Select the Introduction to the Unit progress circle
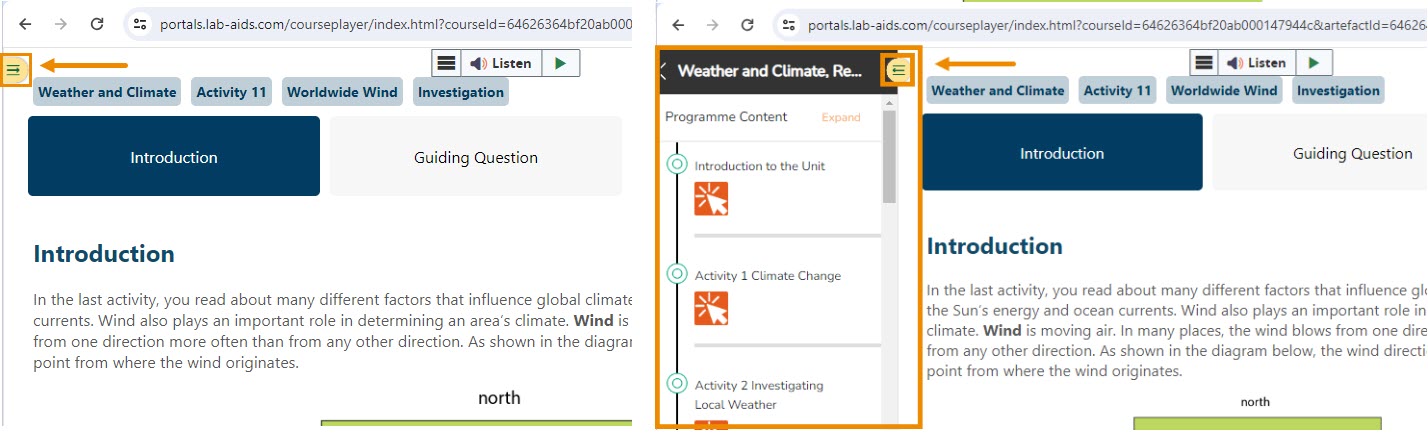 click(x=677, y=164)
